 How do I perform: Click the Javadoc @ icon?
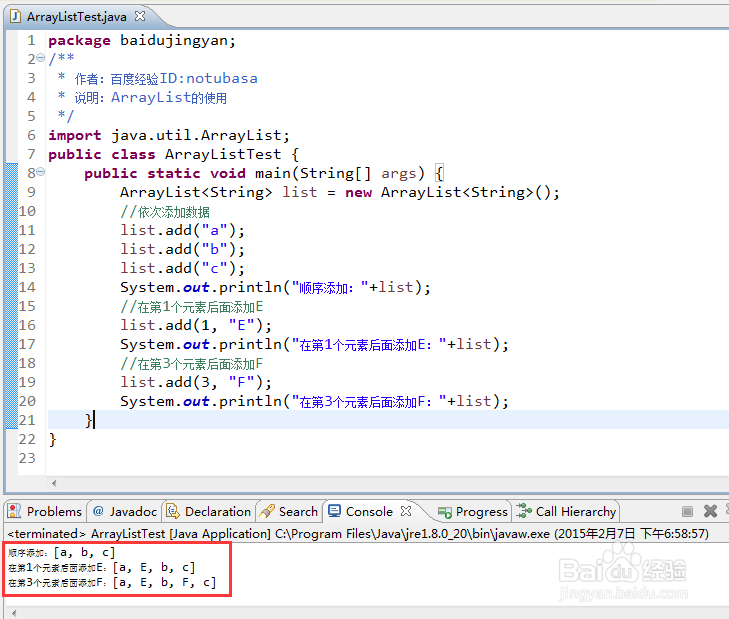pyautogui.click(x=98, y=511)
